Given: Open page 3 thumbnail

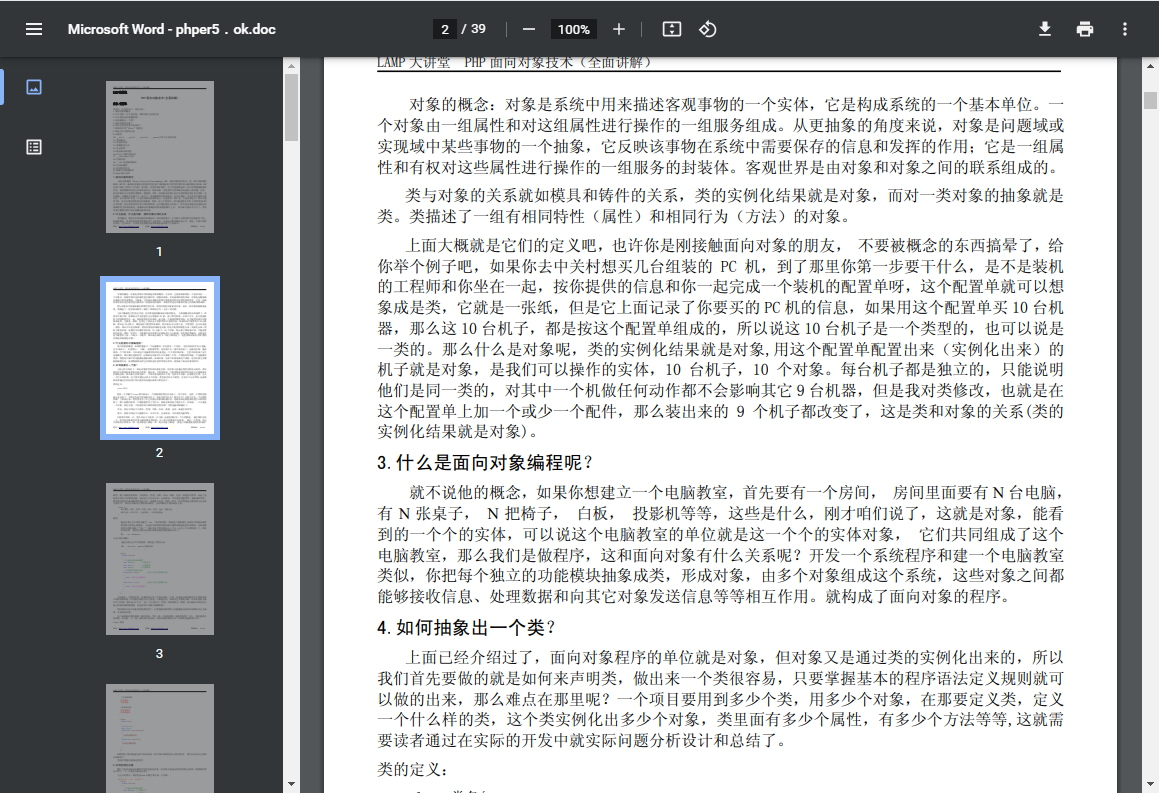Looking at the screenshot, I should tap(160, 559).
